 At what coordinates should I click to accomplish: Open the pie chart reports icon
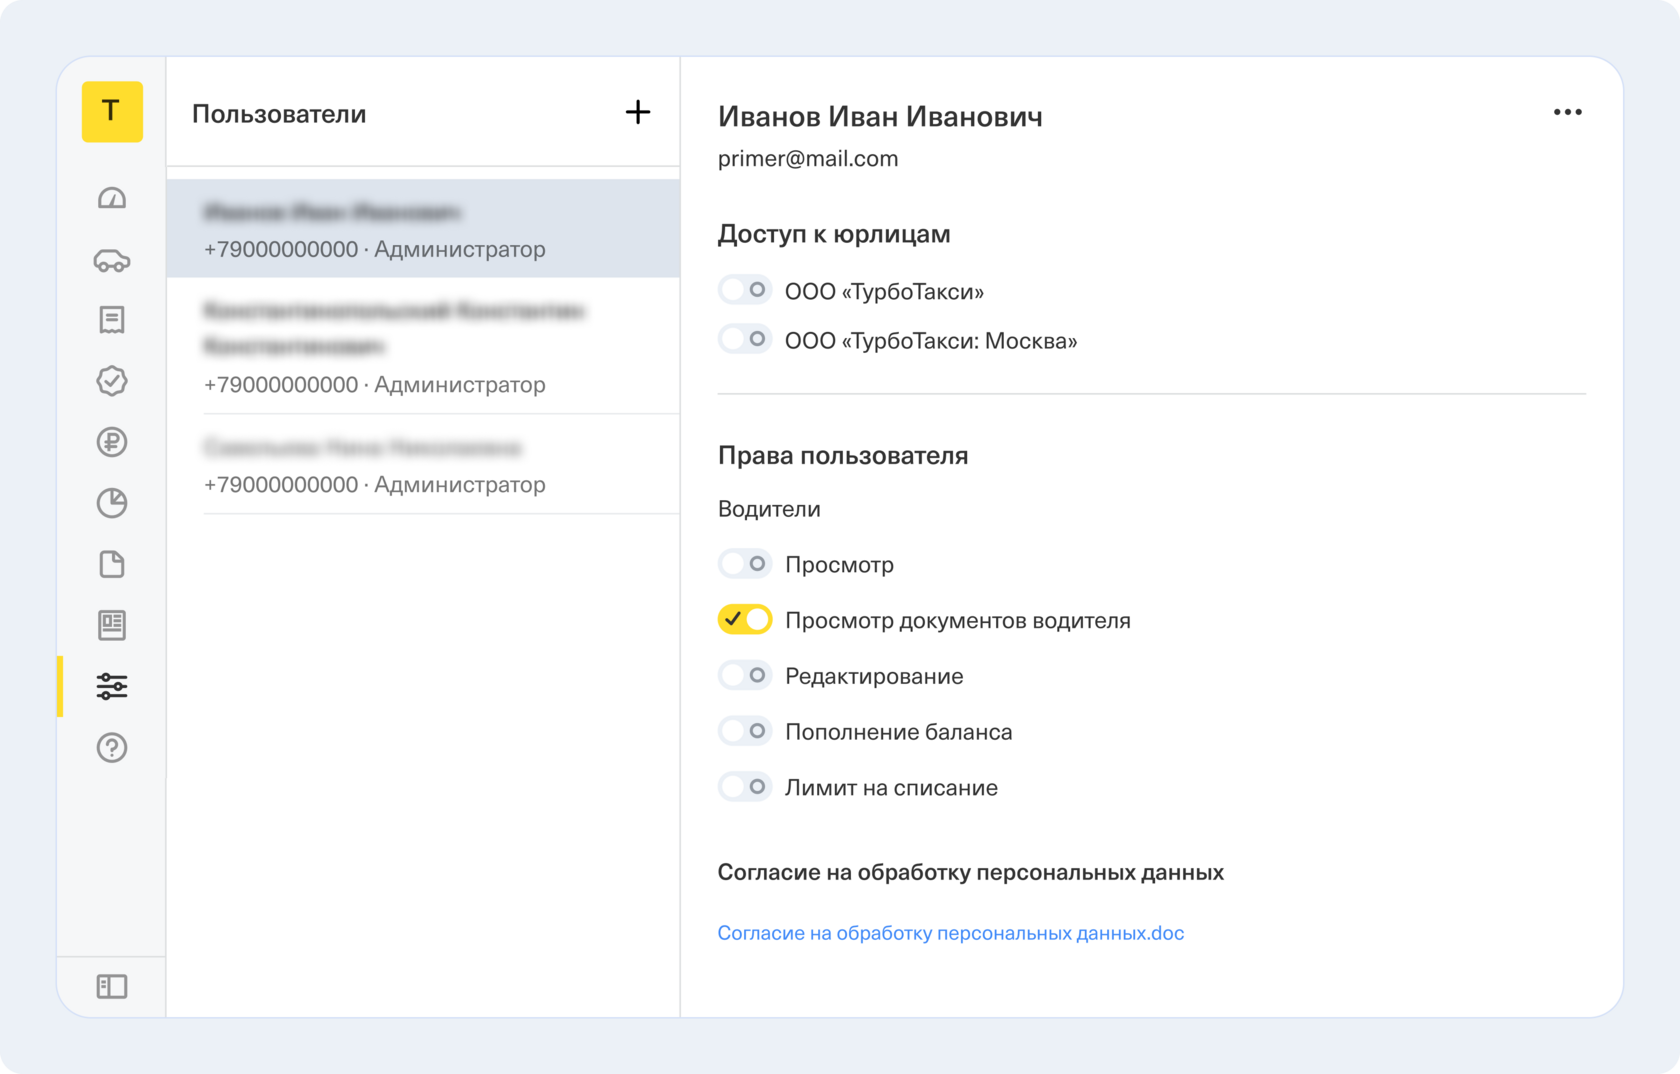pyautogui.click(x=112, y=503)
